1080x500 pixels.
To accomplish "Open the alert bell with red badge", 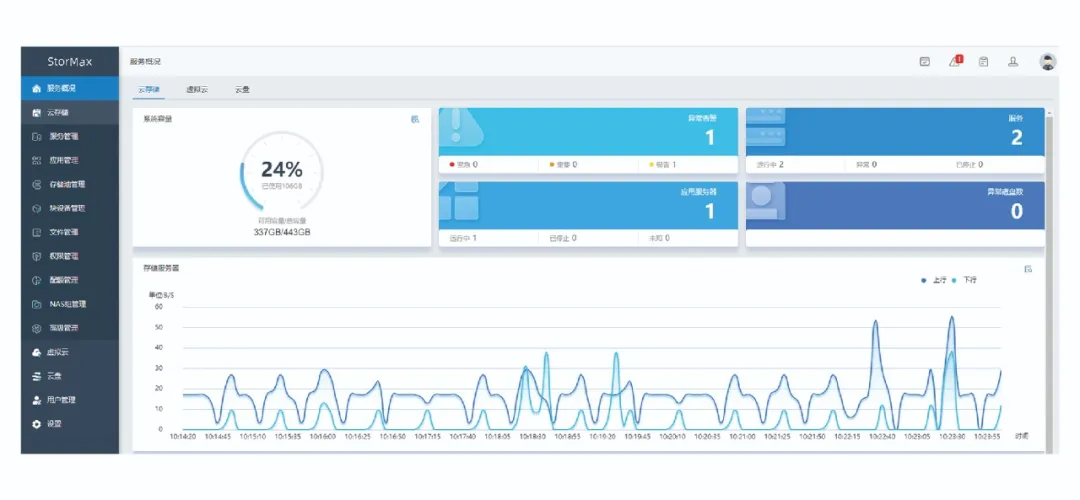I will click(955, 61).
